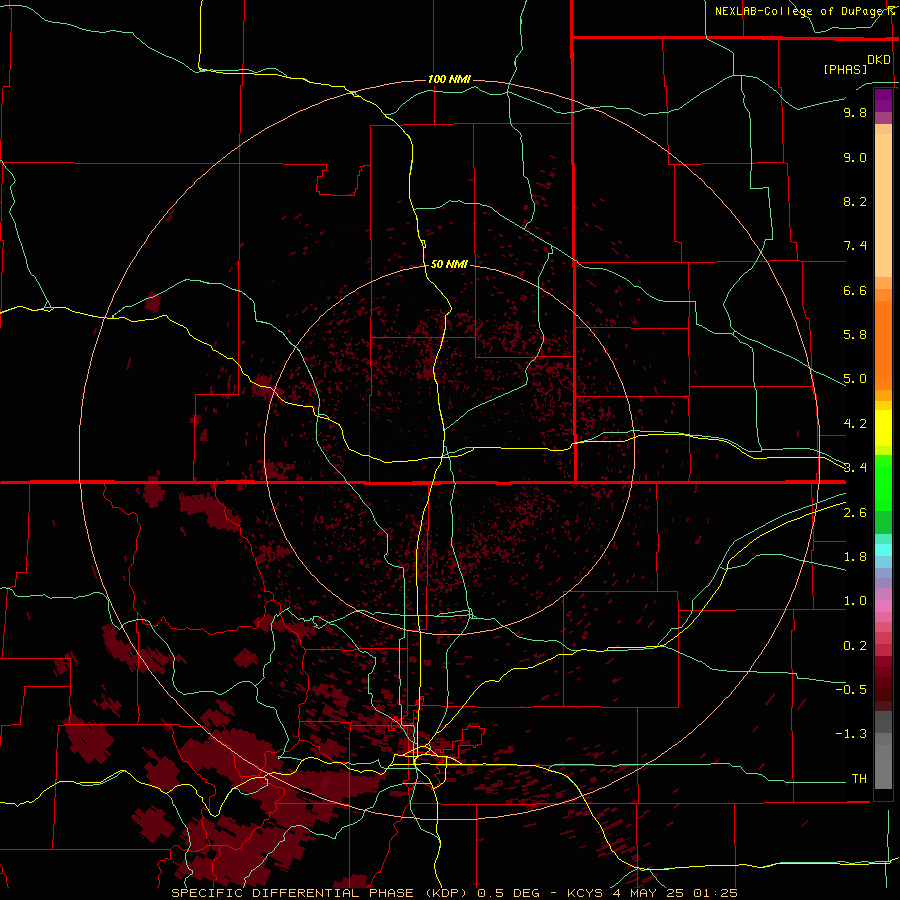Pick the pink band of the color bar

pyautogui.click(x=883, y=606)
